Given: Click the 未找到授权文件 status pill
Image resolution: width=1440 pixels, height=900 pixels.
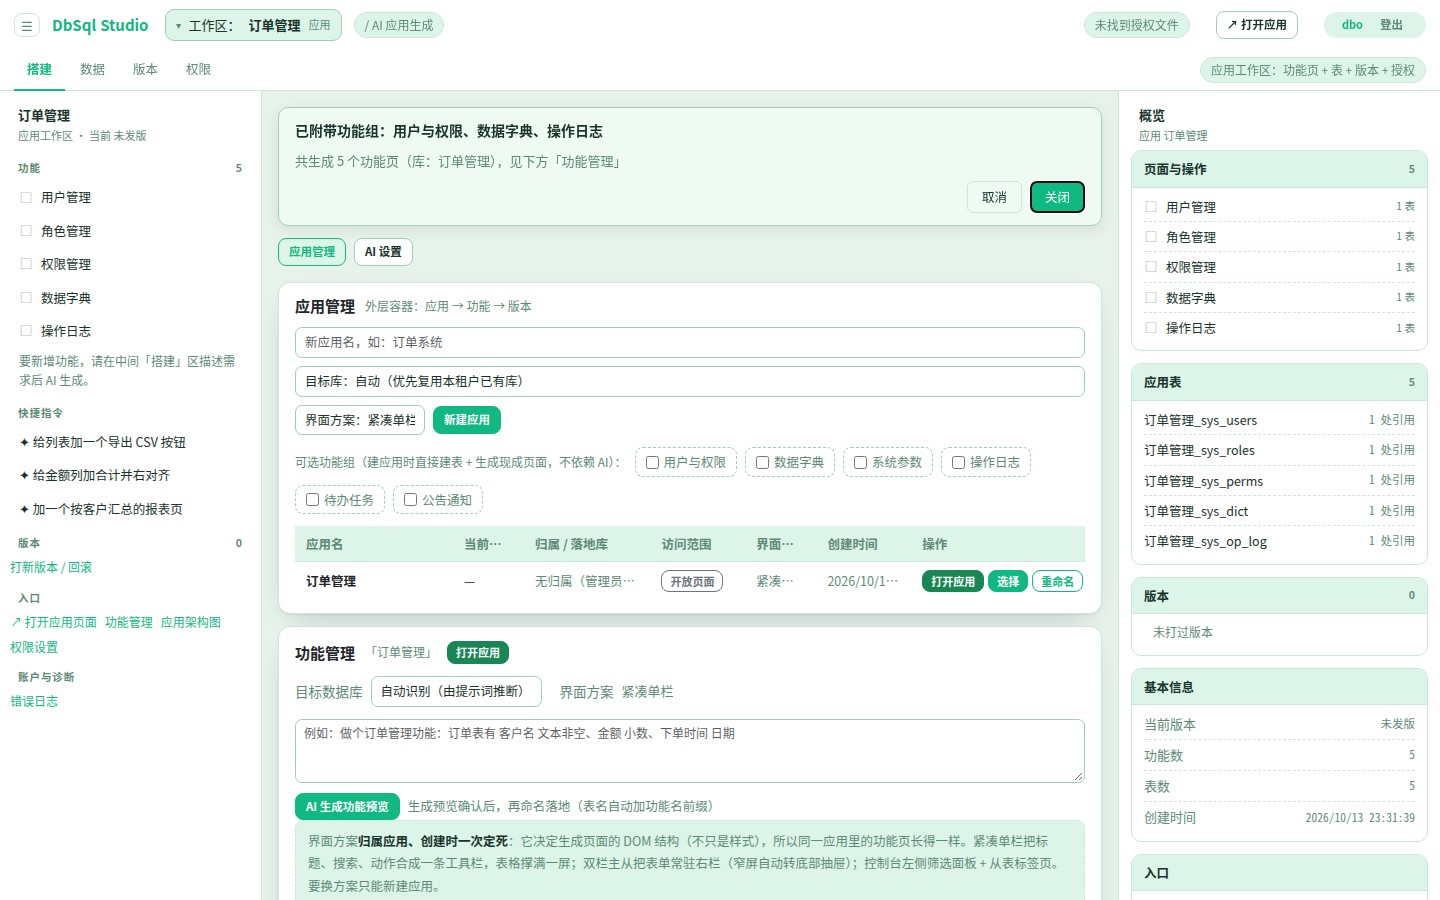Looking at the screenshot, I should pyautogui.click(x=1136, y=25).
